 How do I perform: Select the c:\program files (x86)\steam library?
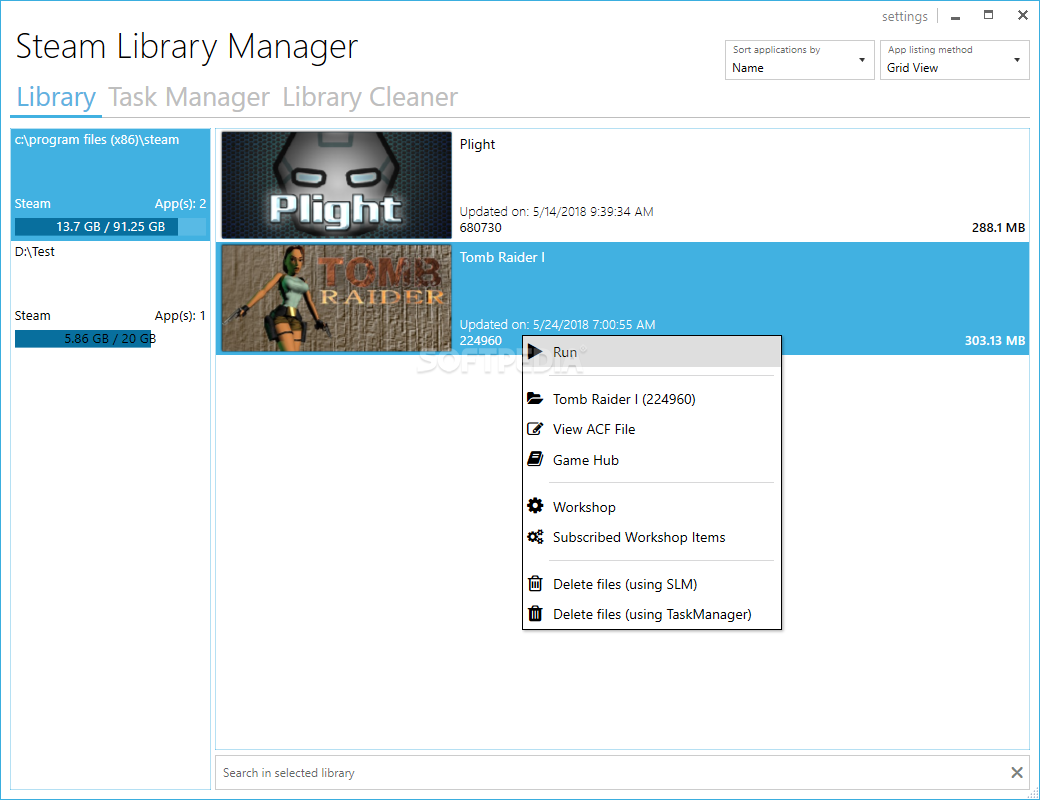tap(110, 184)
